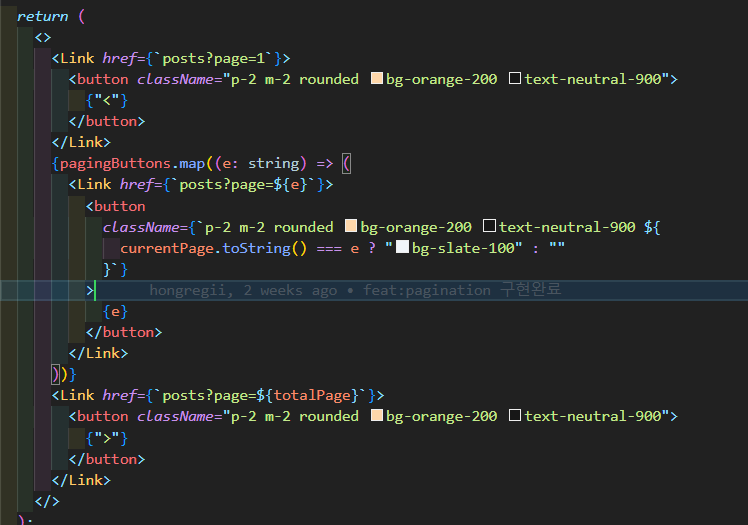Click orange swatch before first bg-orange-200
The width and height of the screenshot is (748, 525).
(377, 78)
